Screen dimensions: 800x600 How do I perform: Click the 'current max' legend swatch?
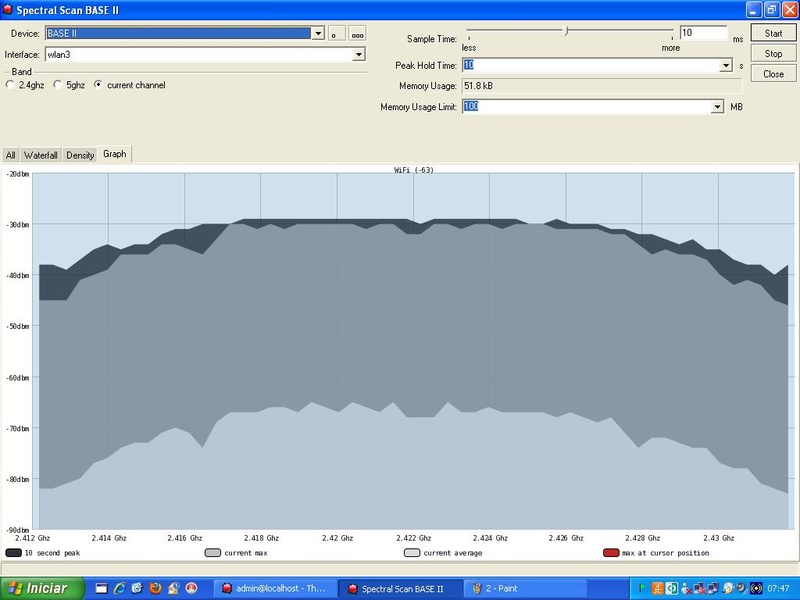pyautogui.click(x=213, y=553)
